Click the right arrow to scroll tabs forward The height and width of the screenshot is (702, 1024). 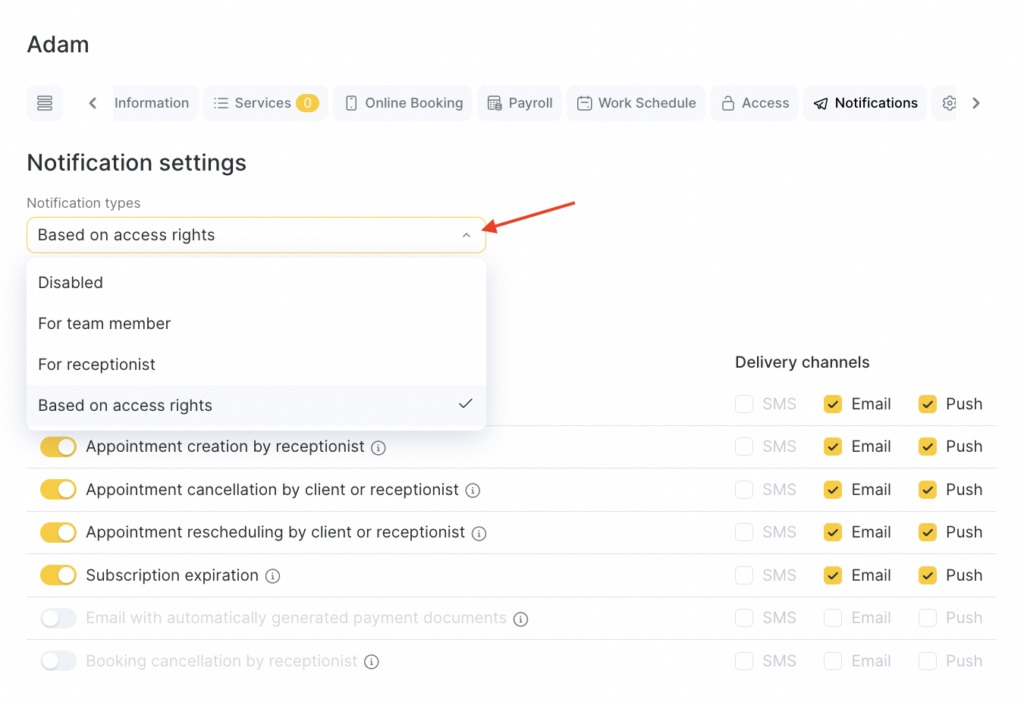click(x=976, y=103)
